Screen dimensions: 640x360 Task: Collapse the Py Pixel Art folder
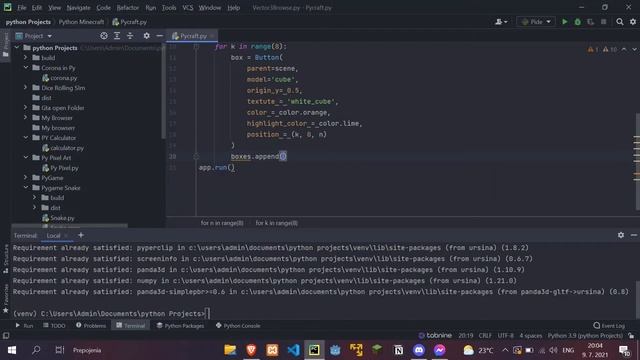pos(26,158)
